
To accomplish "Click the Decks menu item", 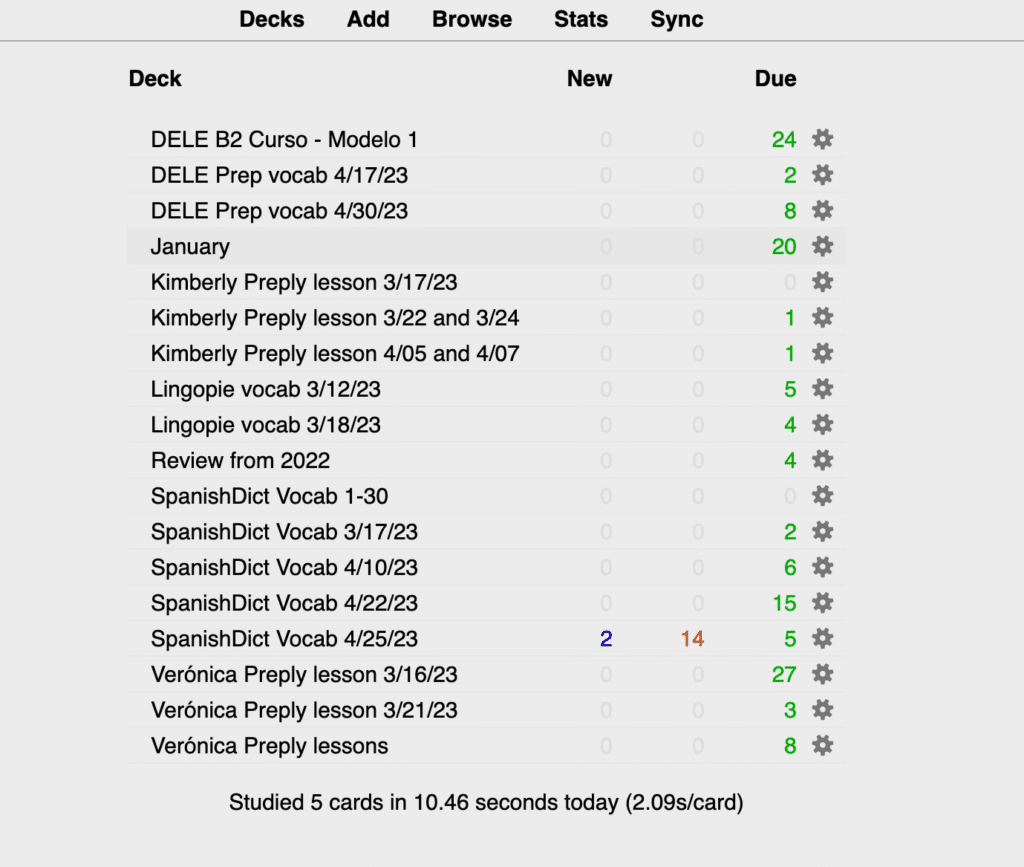I will (271, 19).
